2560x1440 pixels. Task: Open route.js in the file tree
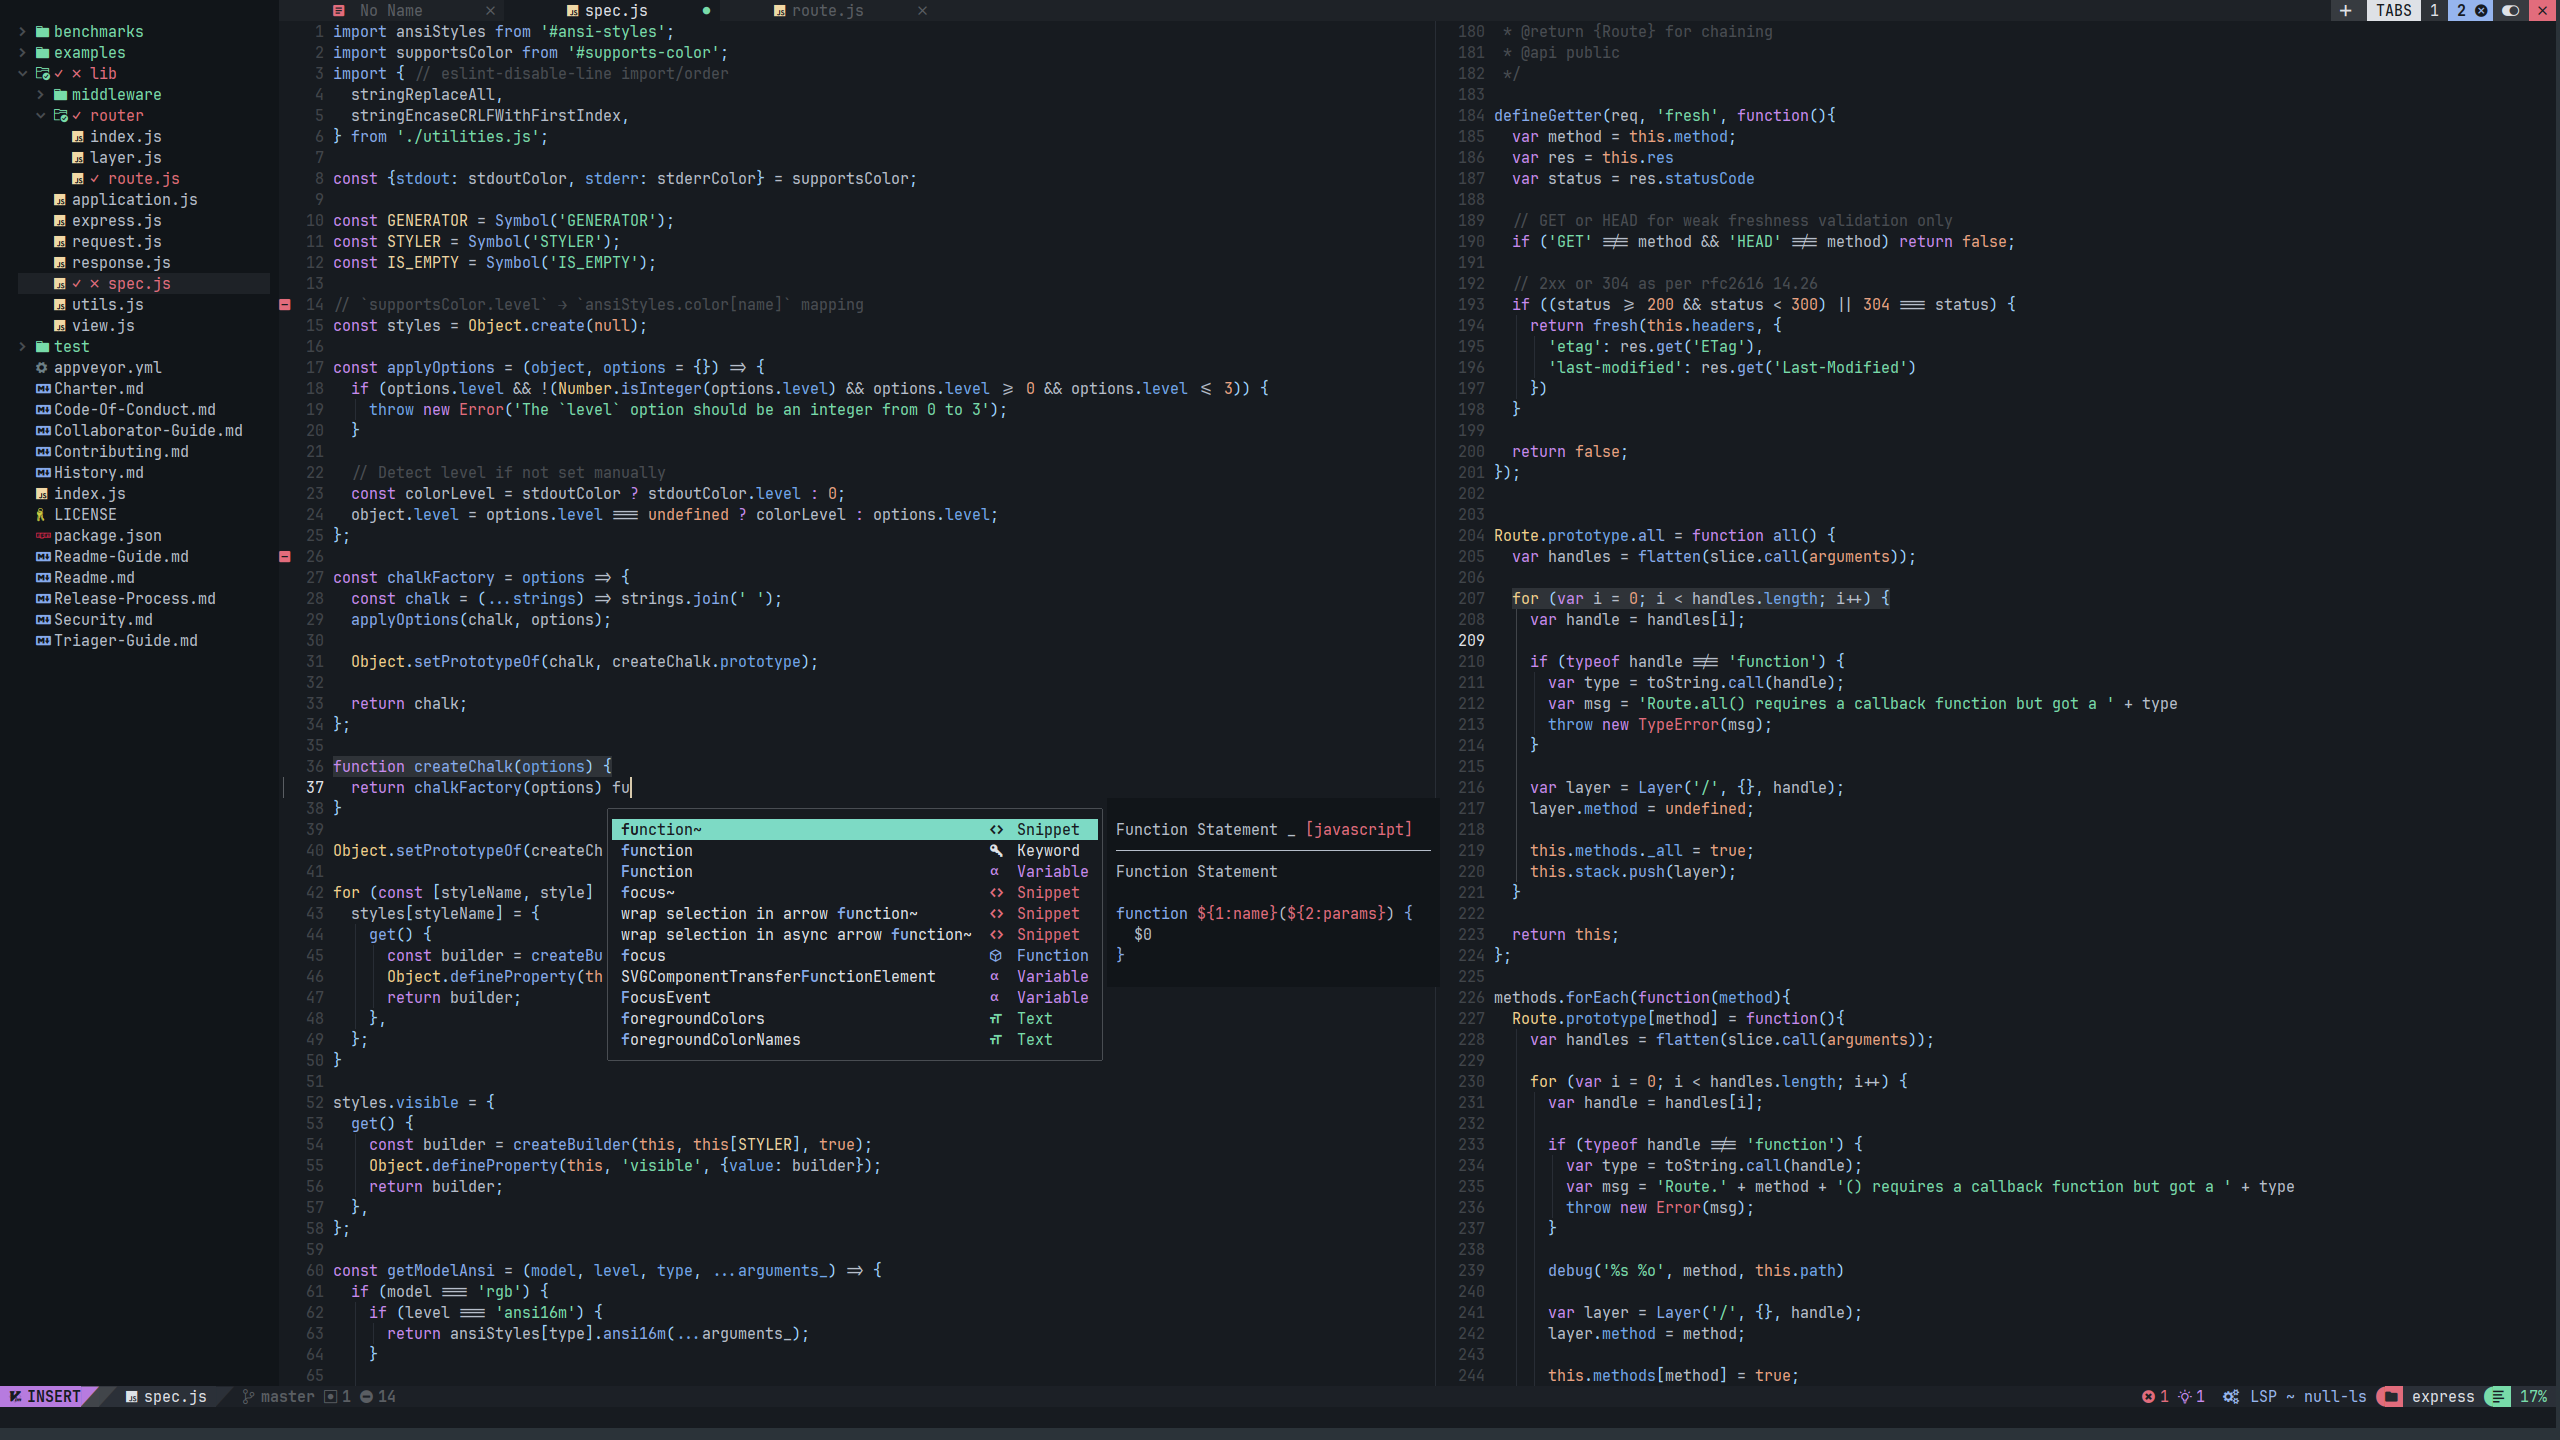click(143, 179)
